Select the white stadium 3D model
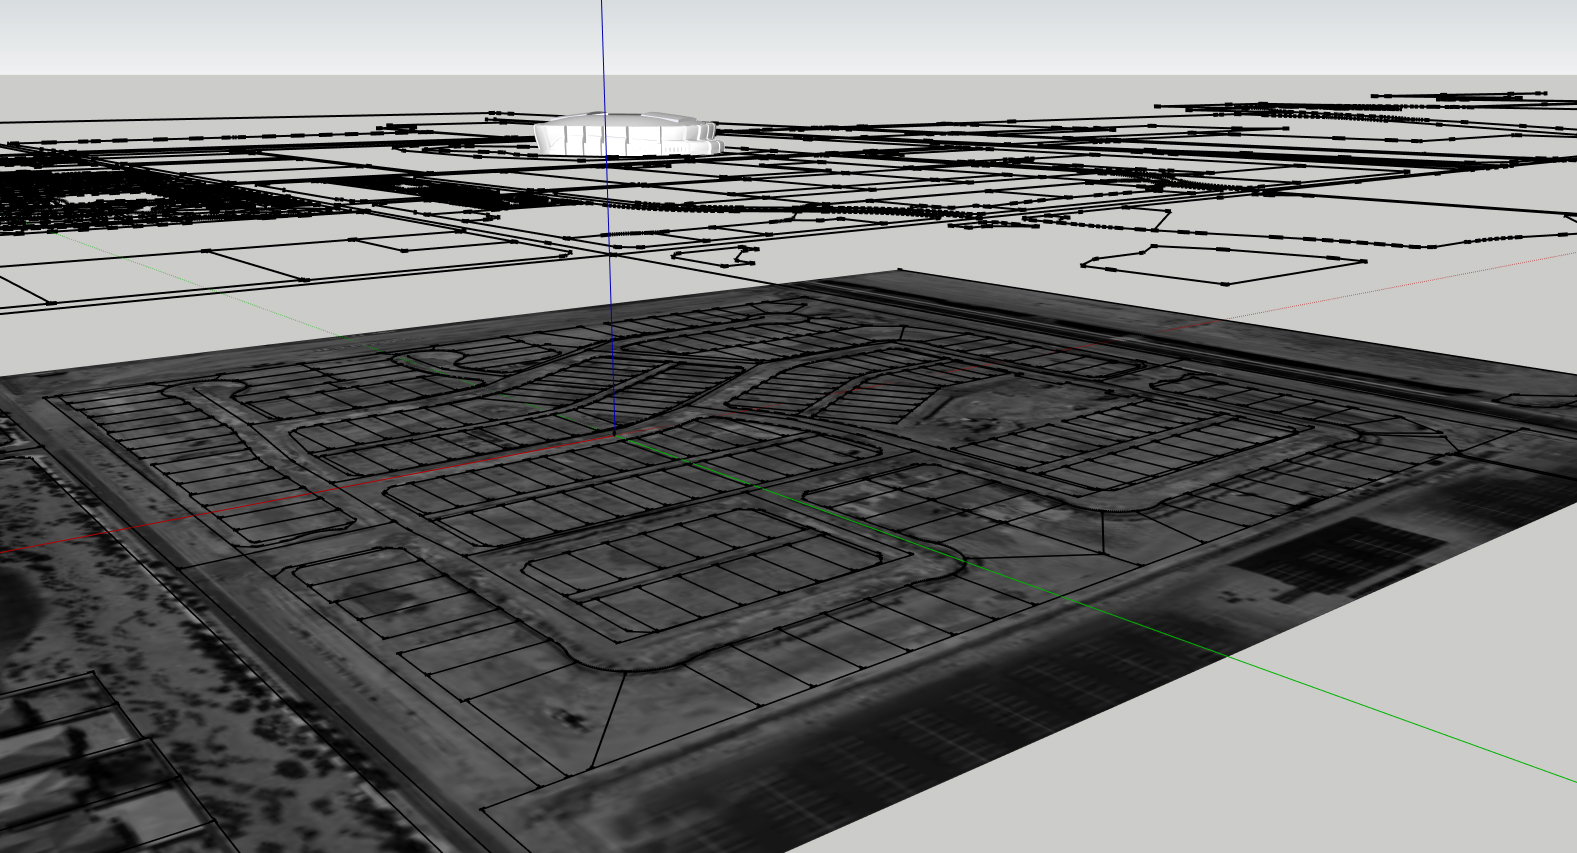 [628, 134]
